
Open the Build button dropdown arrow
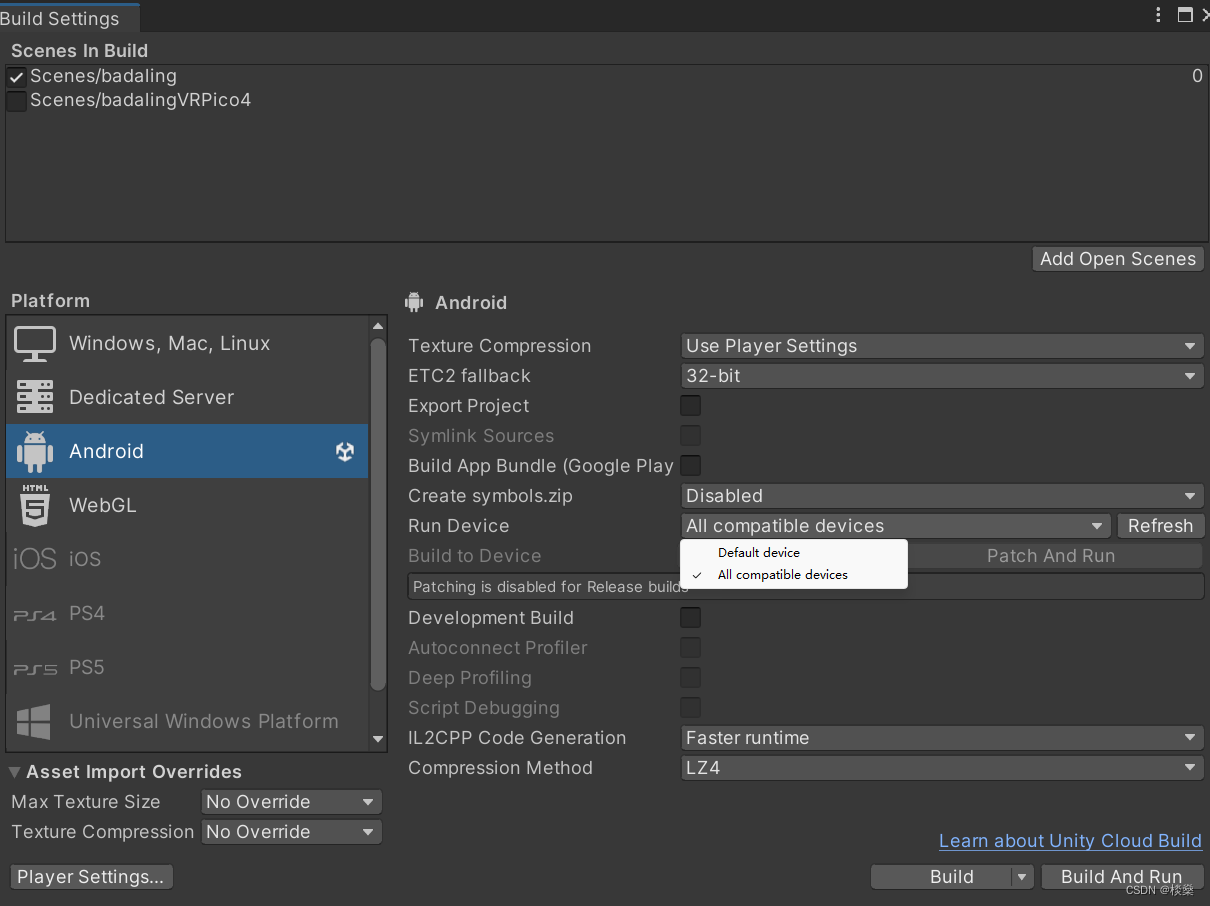coord(1021,877)
